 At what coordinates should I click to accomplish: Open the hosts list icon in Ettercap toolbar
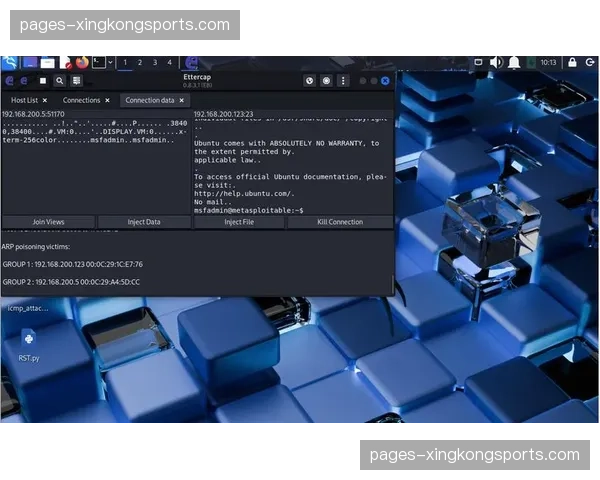tap(77, 81)
